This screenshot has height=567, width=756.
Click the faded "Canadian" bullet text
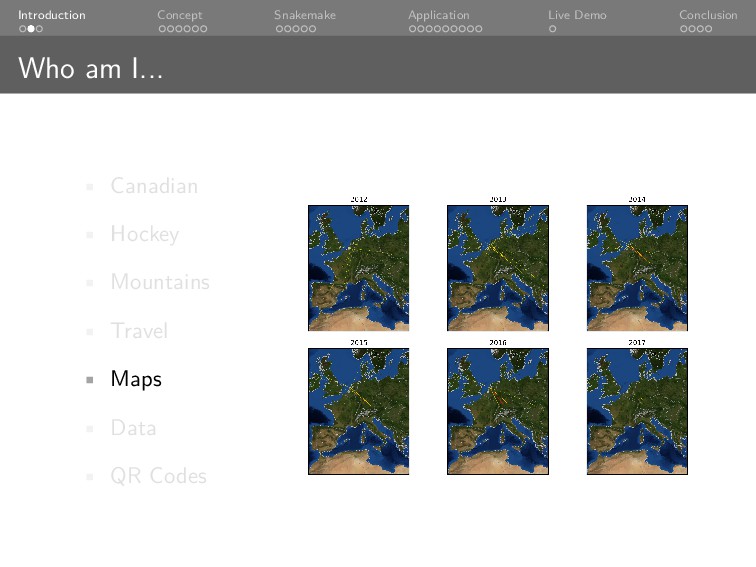coord(154,186)
